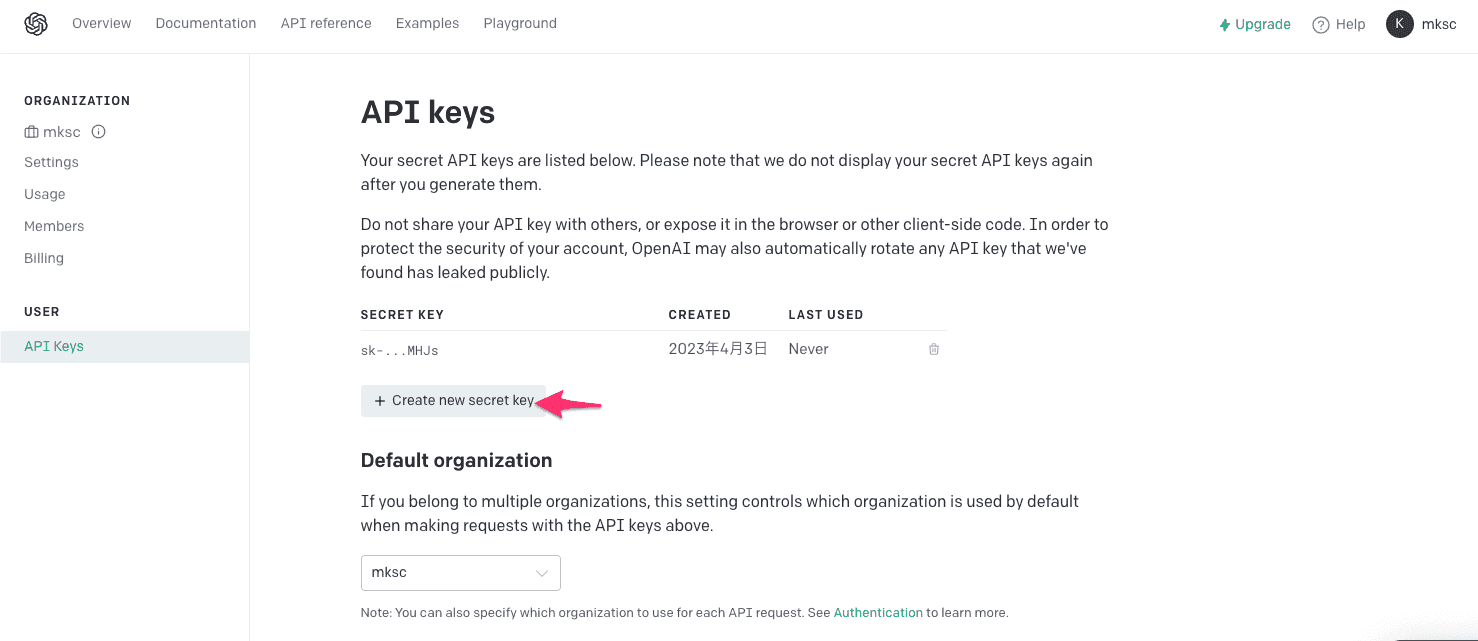Viewport: 1478px width, 641px height.
Task: Click the Upgrade lightning bolt icon
Action: pyautogui.click(x=1224, y=25)
